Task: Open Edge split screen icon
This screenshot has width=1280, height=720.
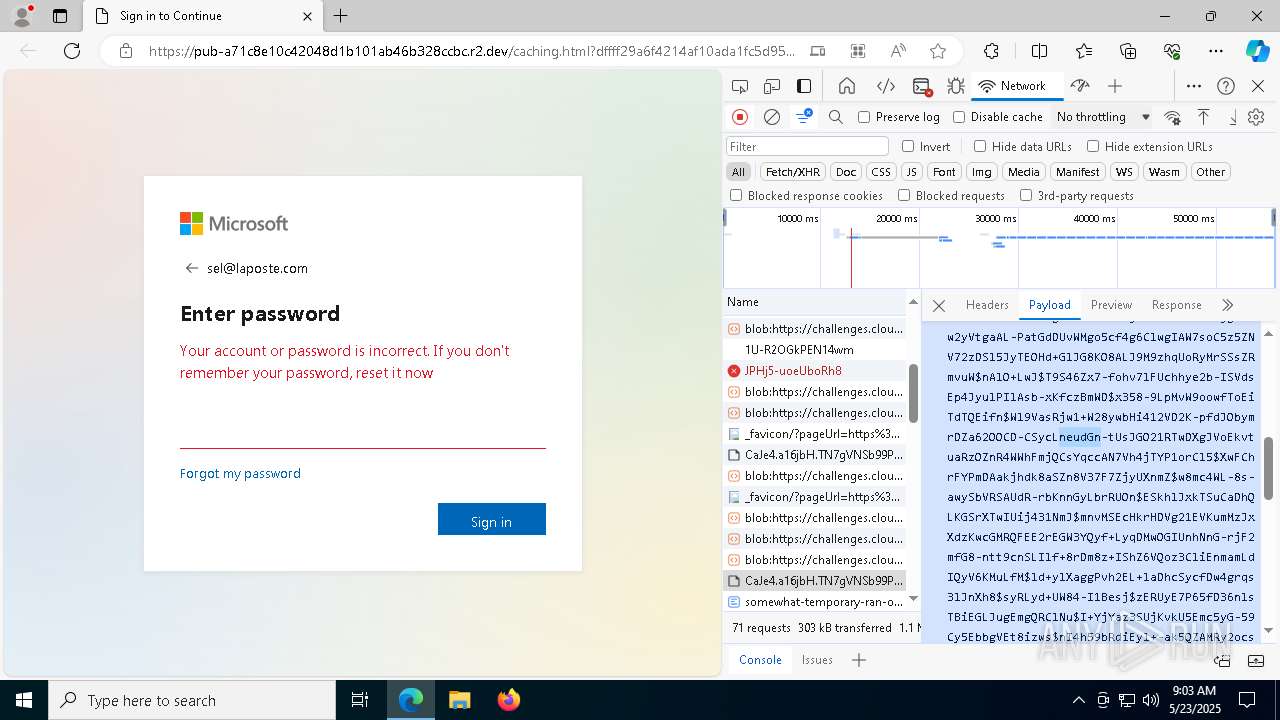Action: tap(1039, 51)
